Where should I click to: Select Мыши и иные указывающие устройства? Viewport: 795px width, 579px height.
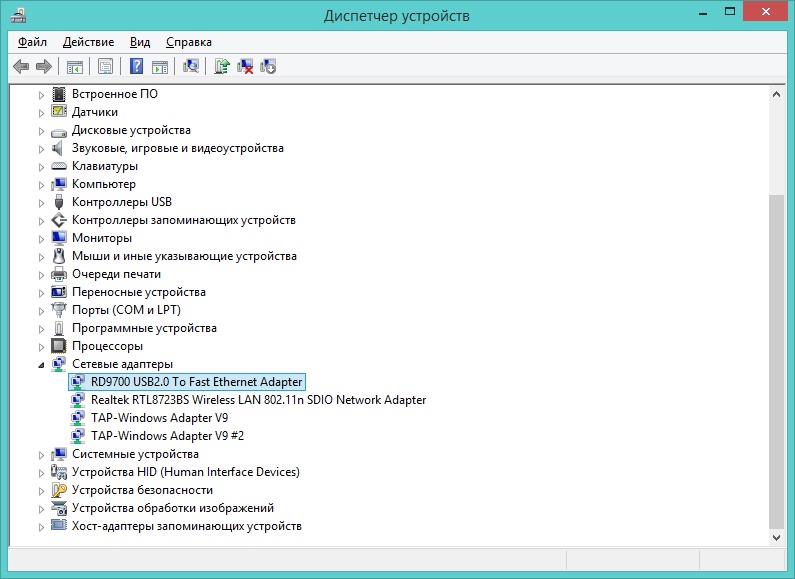pyautogui.click(x=184, y=256)
